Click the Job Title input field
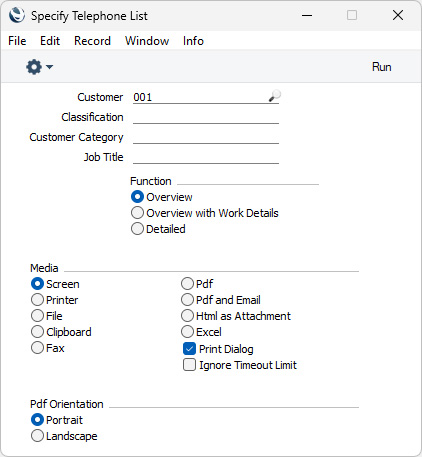The image size is (422, 457). point(206,157)
